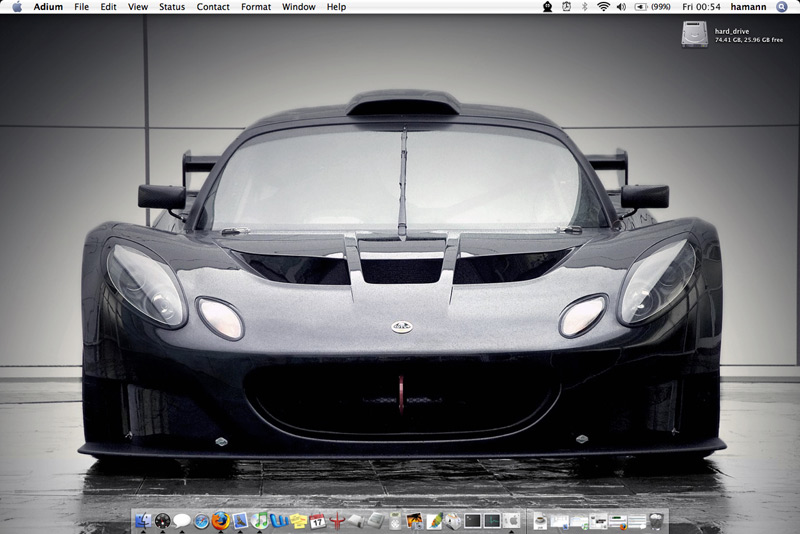The width and height of the screenshot is (800, 534).
Task: Open Safari compass icon in Dock
Action: click(201, 520)
